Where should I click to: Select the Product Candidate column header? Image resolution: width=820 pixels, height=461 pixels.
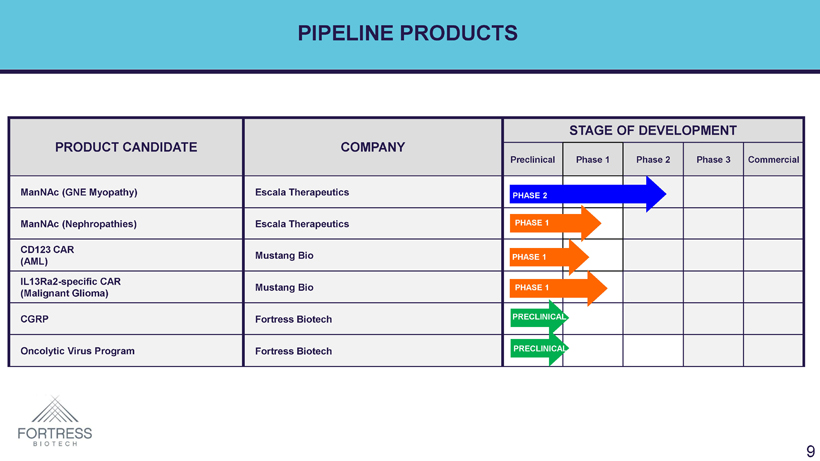126,147
